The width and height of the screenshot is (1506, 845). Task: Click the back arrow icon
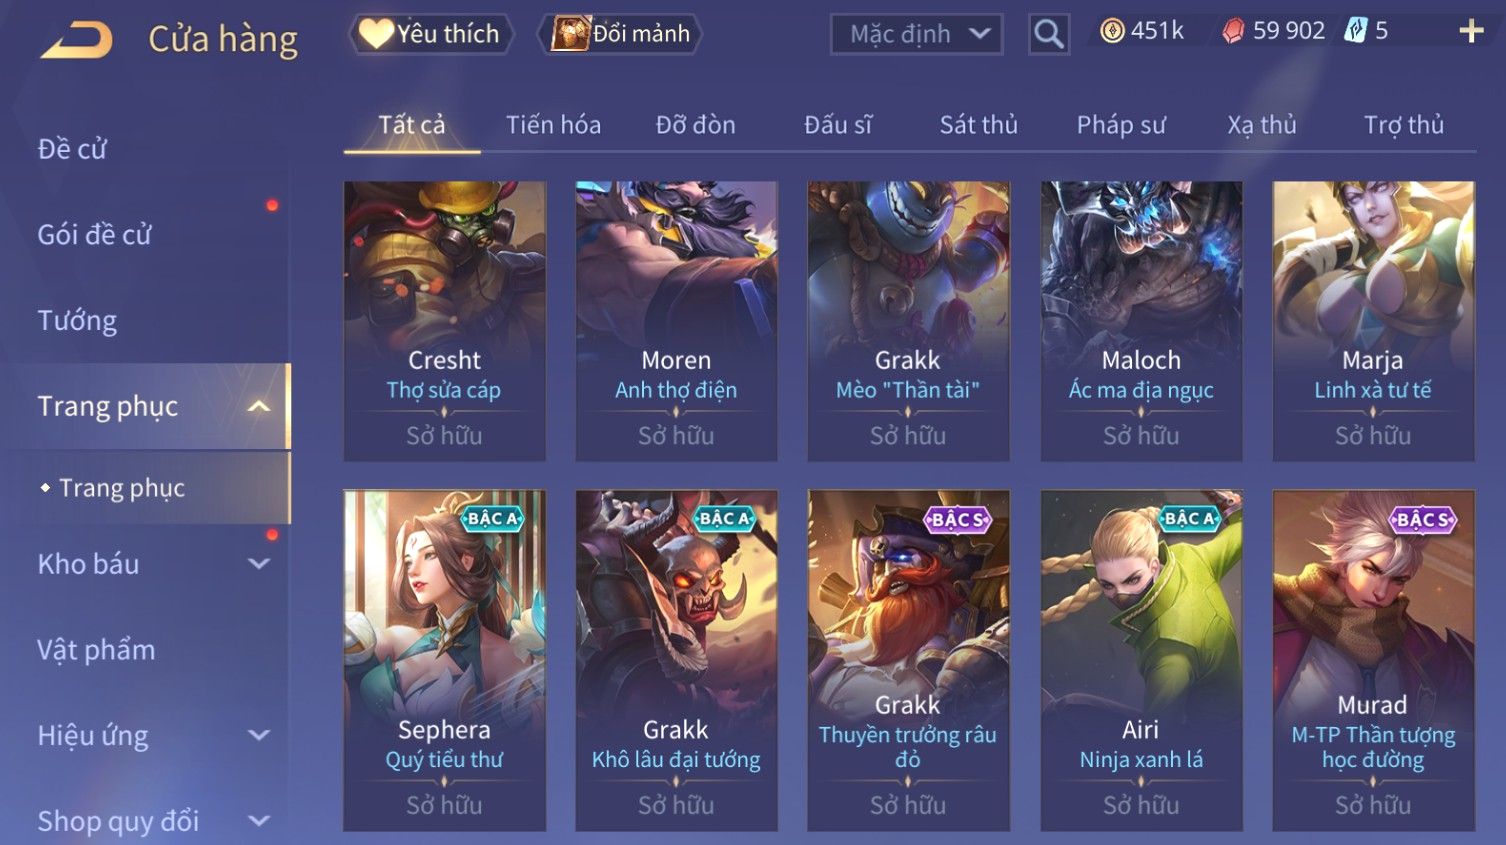pyautogui.click(x=76, y=41)
